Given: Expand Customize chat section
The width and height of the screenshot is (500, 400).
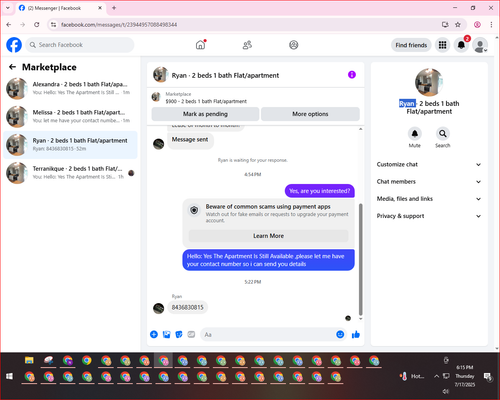Looking at the screenshot, I should (429, 164).
